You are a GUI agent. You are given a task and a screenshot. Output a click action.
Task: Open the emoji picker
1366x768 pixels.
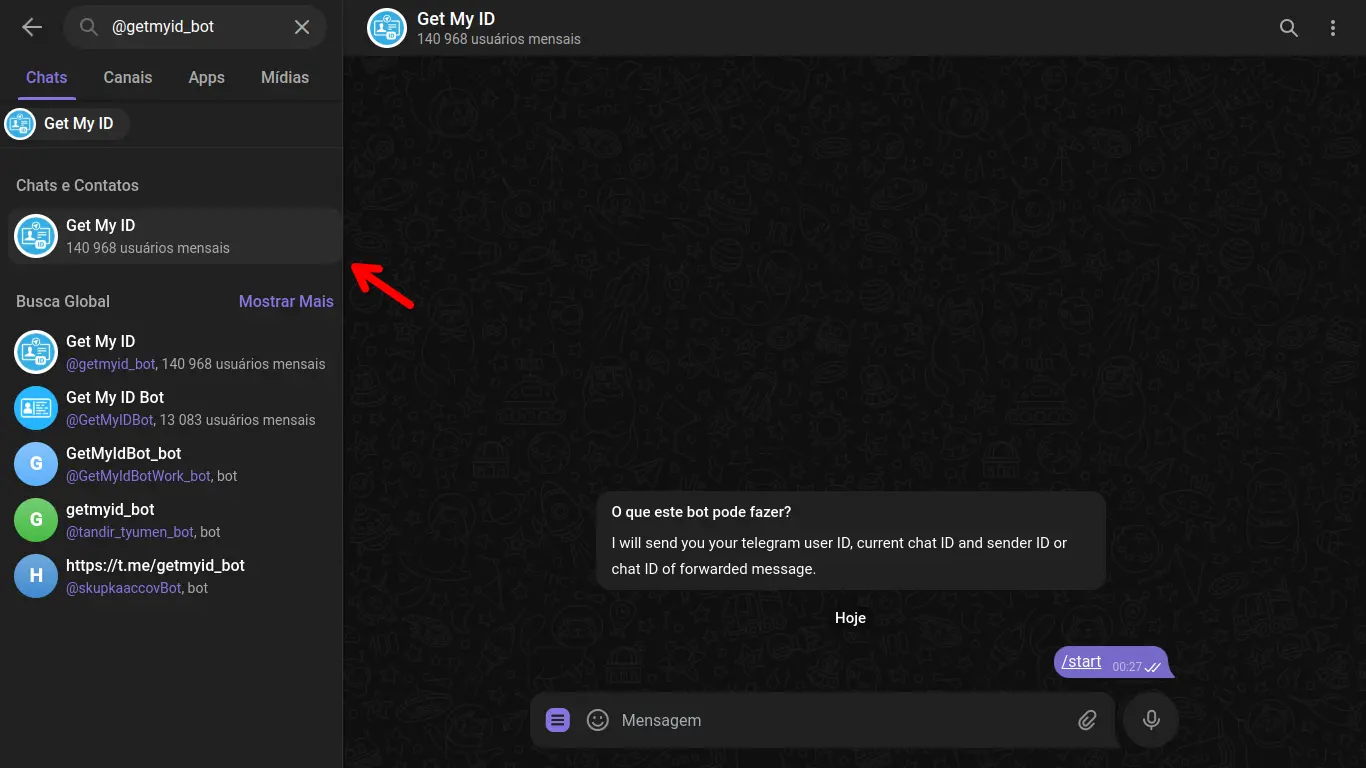pos(598,720)
